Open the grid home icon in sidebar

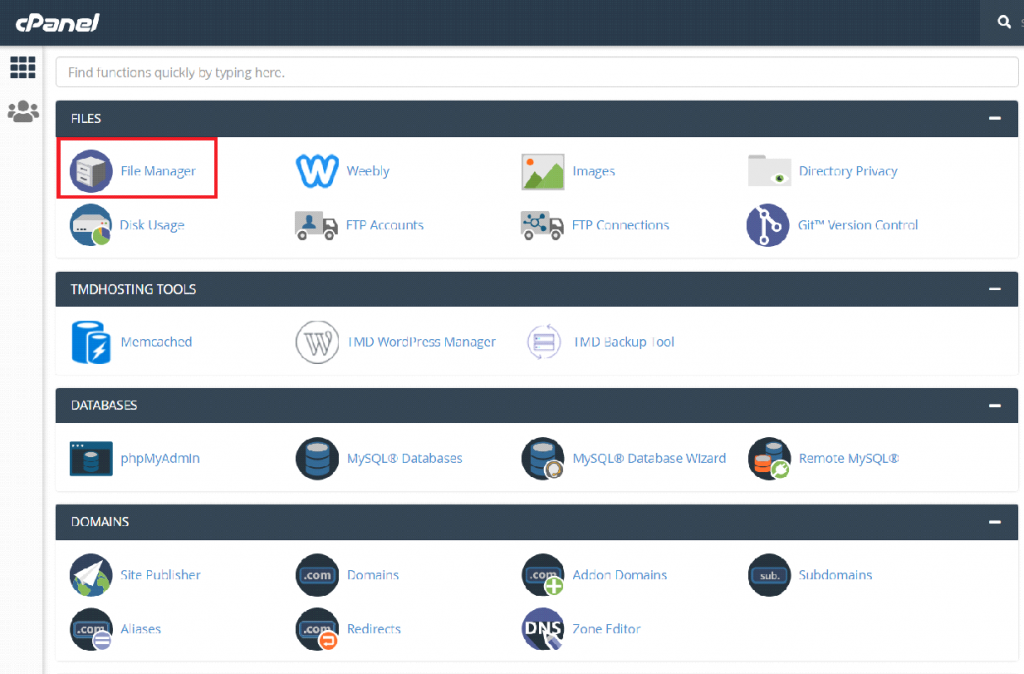pos(22,68)
